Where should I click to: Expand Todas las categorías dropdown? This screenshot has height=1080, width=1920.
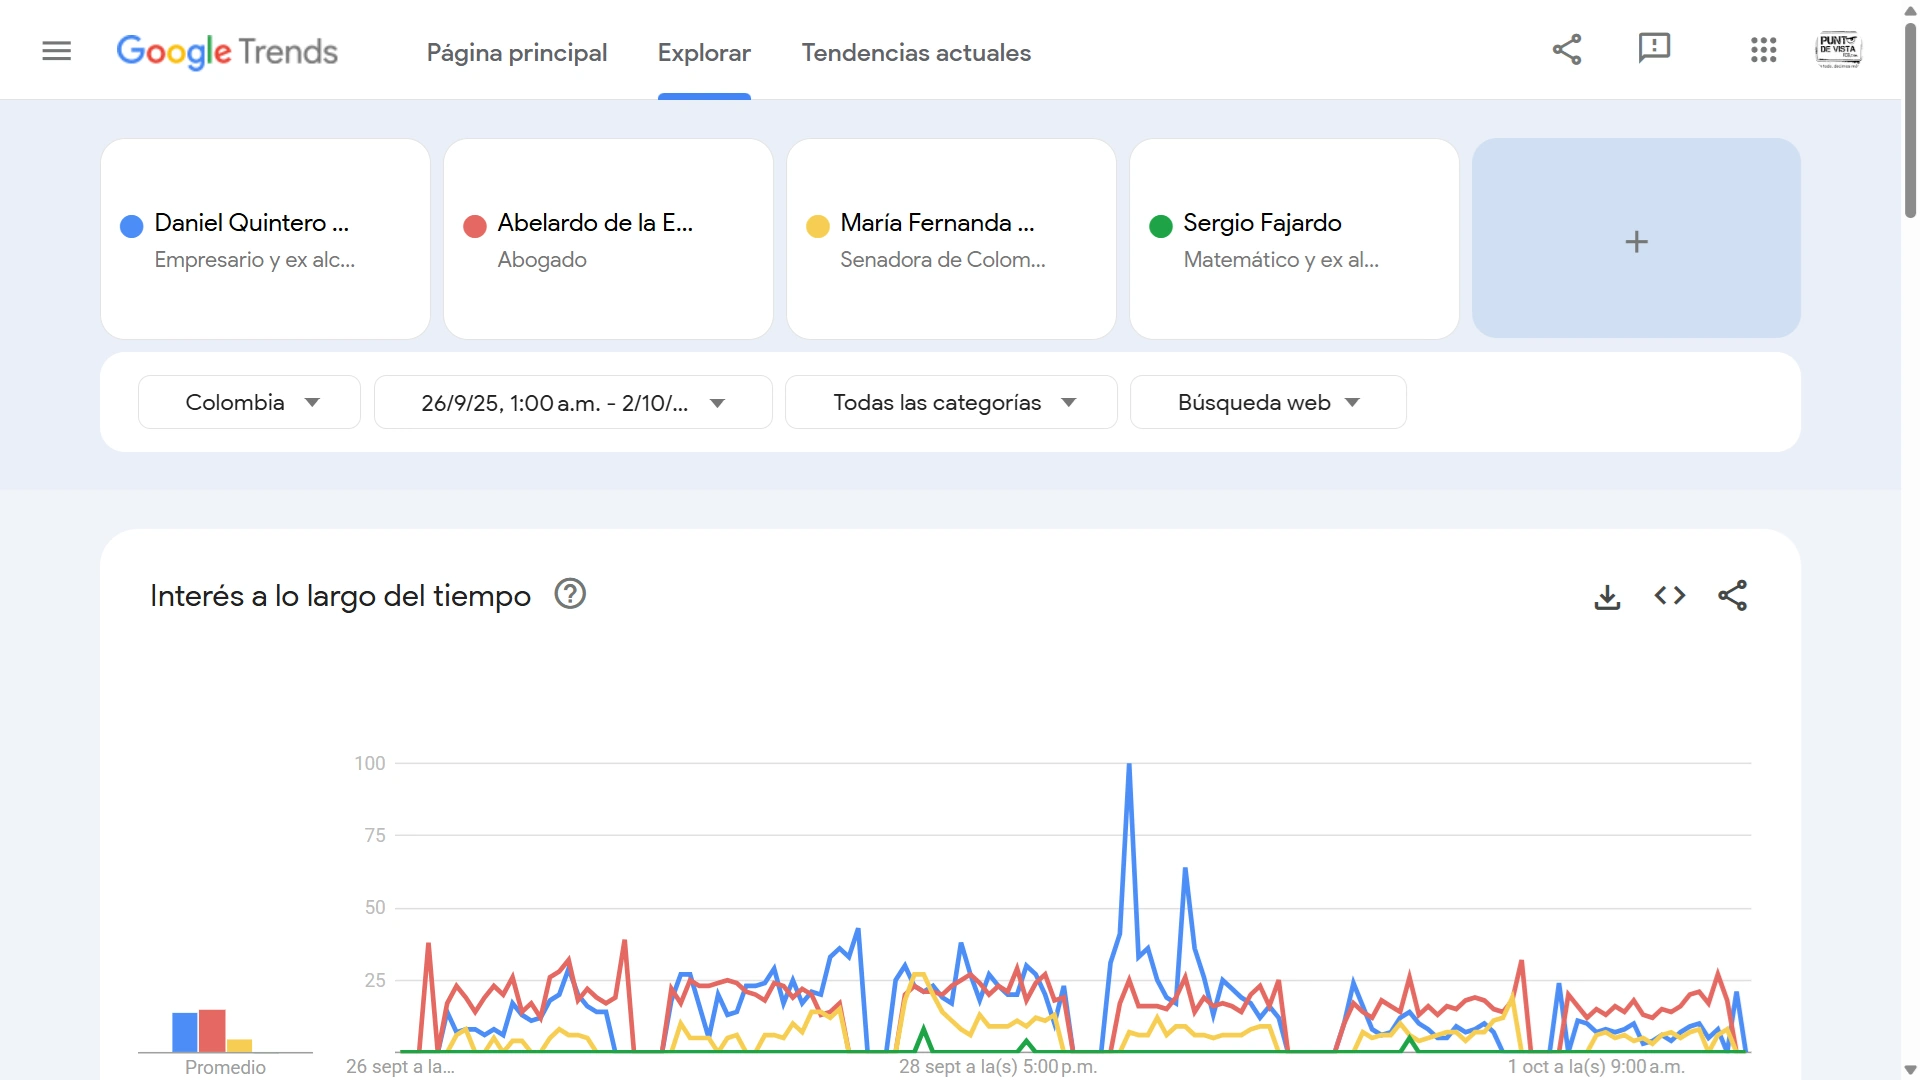pos(951,402)
